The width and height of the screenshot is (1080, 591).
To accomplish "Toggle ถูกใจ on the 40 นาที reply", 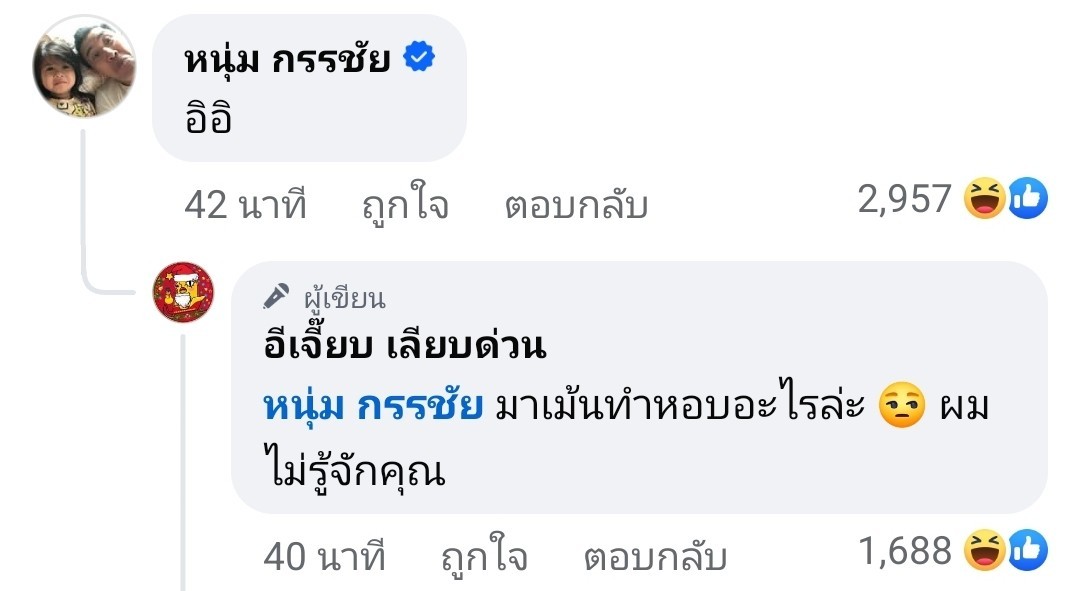I will 484,556.
